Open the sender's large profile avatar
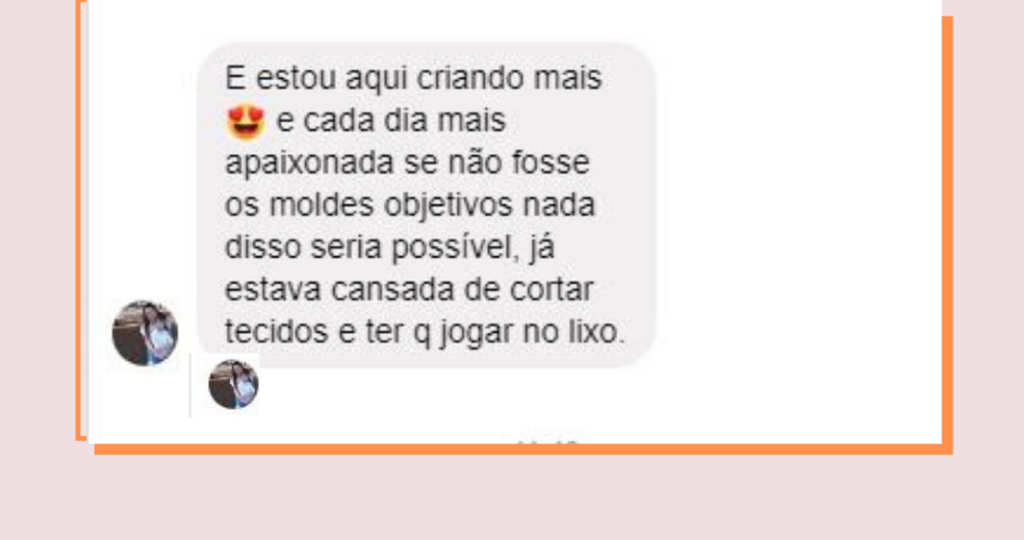Screen dimensions: 1024x540 click(x=145, y=333)
